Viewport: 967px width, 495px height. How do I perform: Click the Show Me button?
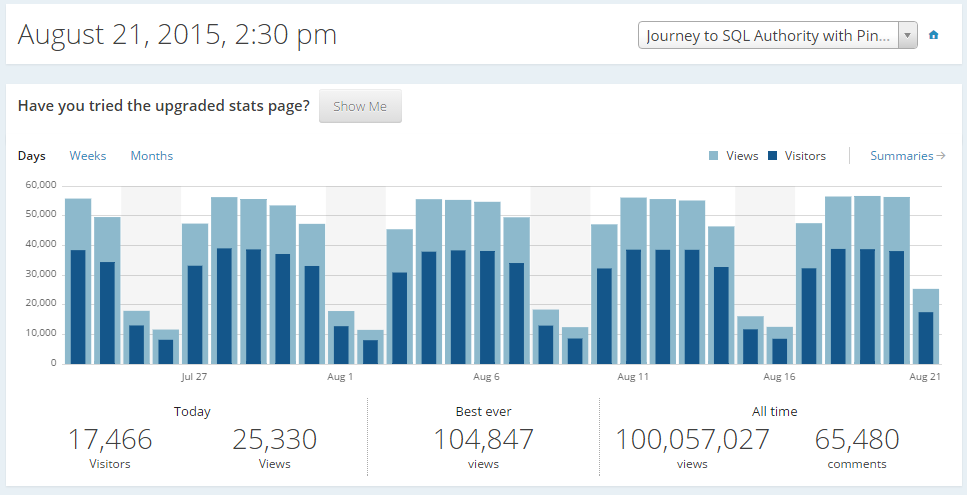[360, 107]
